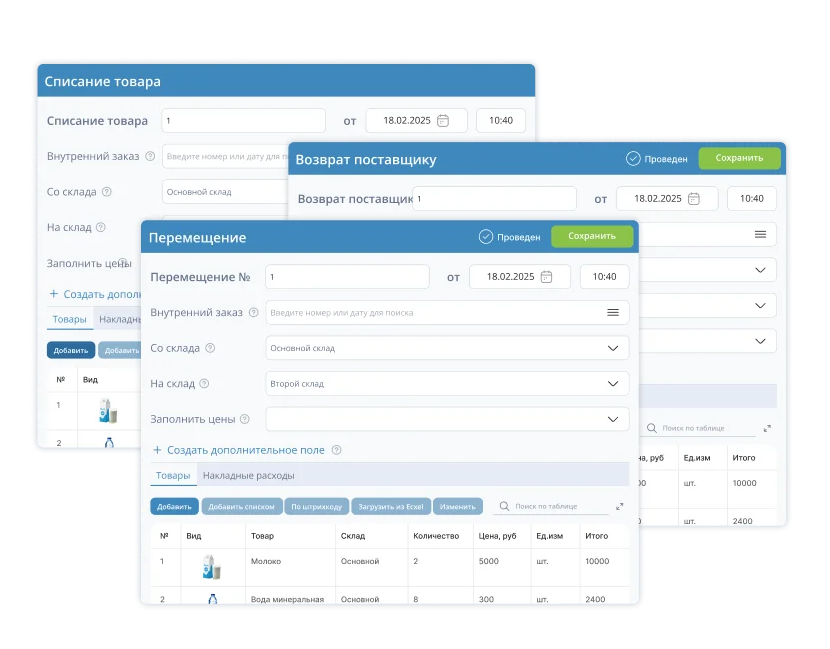Image resolution: width=830 pixels, height=649 pixels.
Task: Click help icon next to Создать дополнительное поле
Action: [x=336, y=450]
